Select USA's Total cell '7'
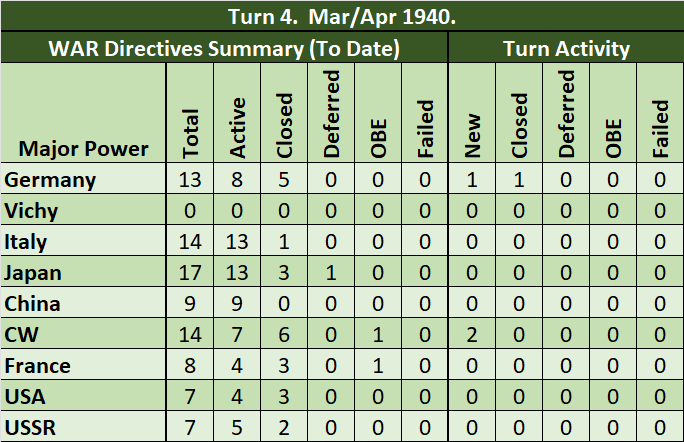 click(x=190, y=397)
